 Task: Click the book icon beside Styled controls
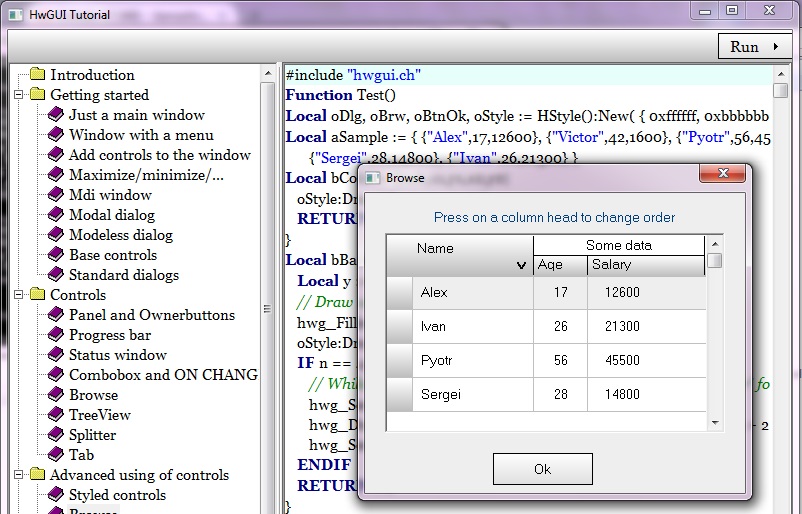coord(55,495)
